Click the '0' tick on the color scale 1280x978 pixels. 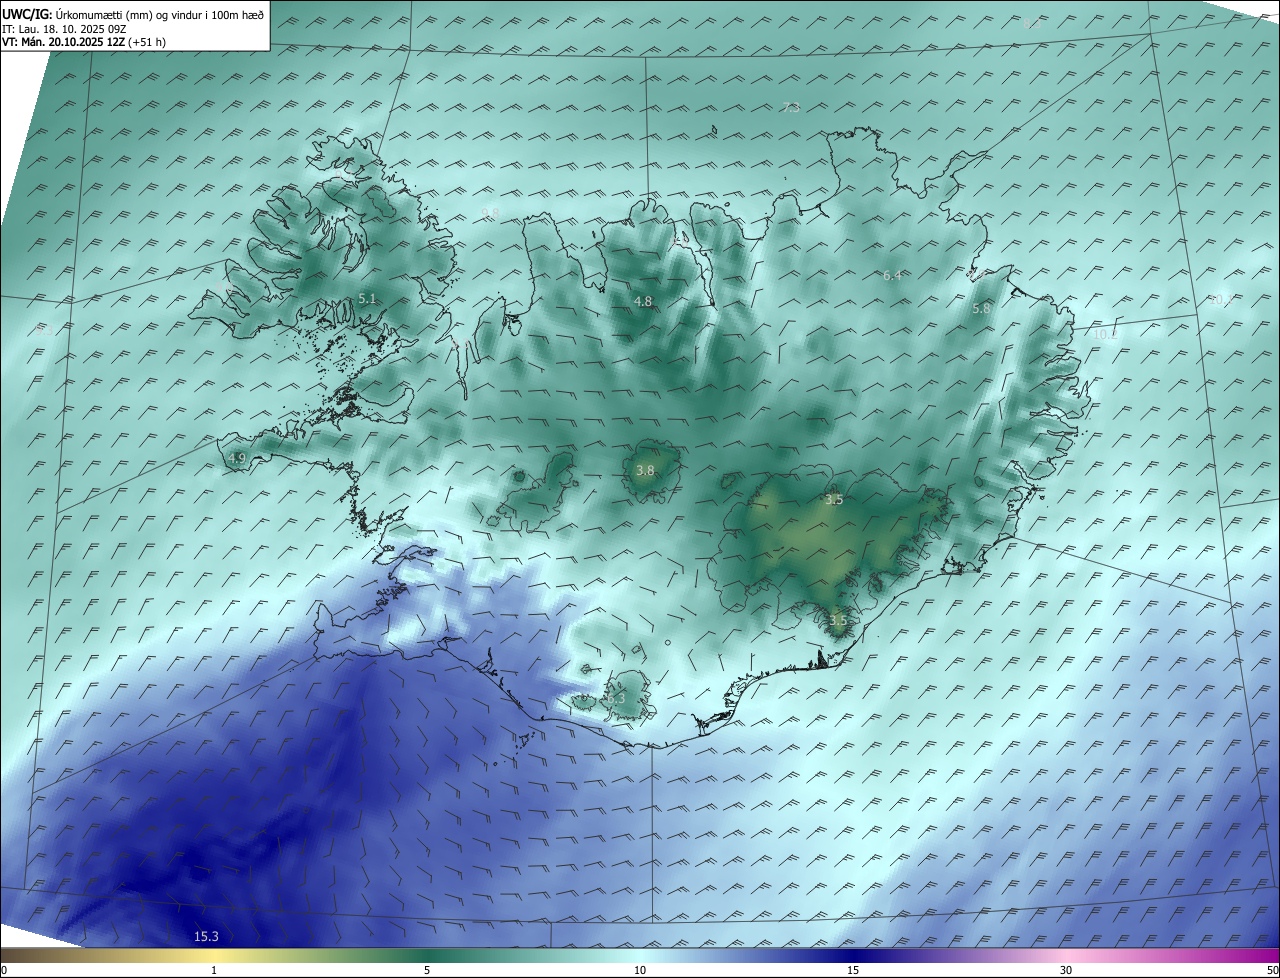pyautogui.click(x=4, y=970)
